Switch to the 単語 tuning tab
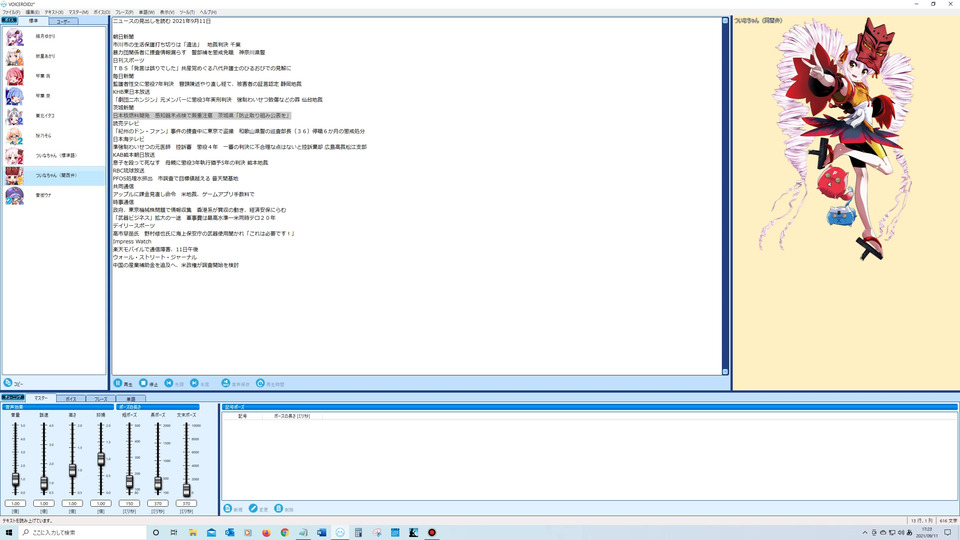 pos(130,399)
